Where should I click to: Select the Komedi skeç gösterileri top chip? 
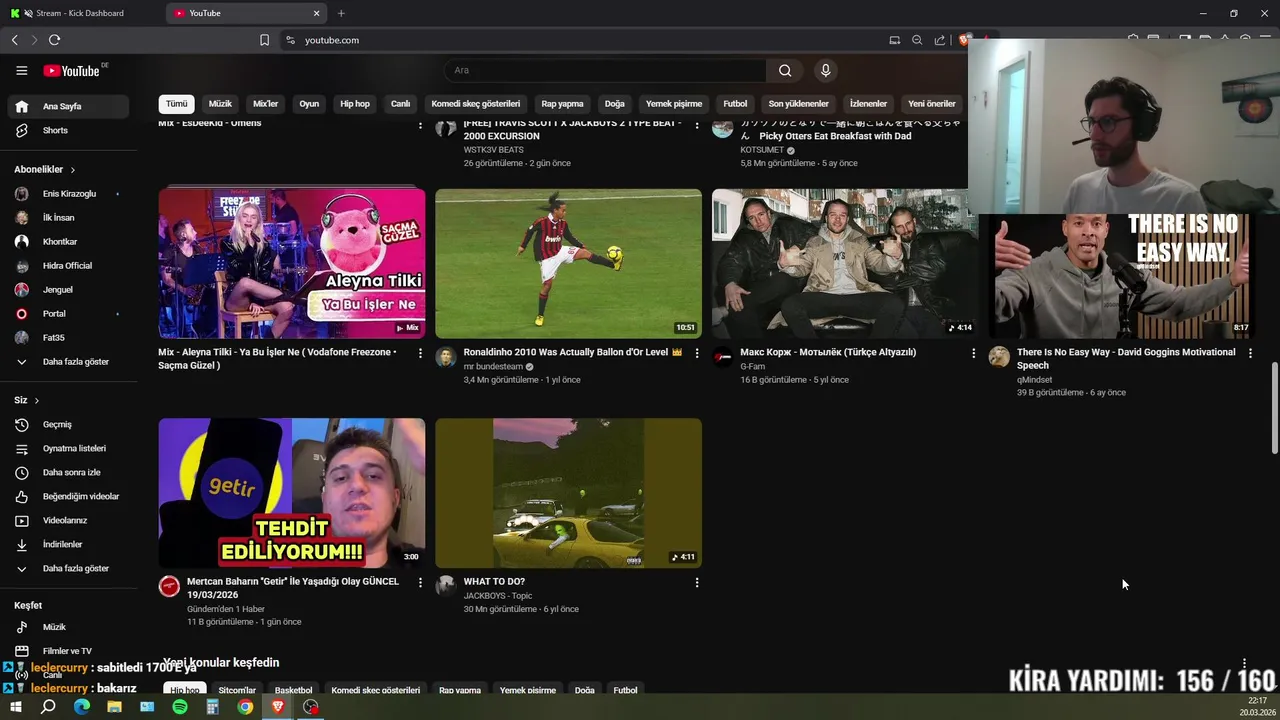coord(476,104)
